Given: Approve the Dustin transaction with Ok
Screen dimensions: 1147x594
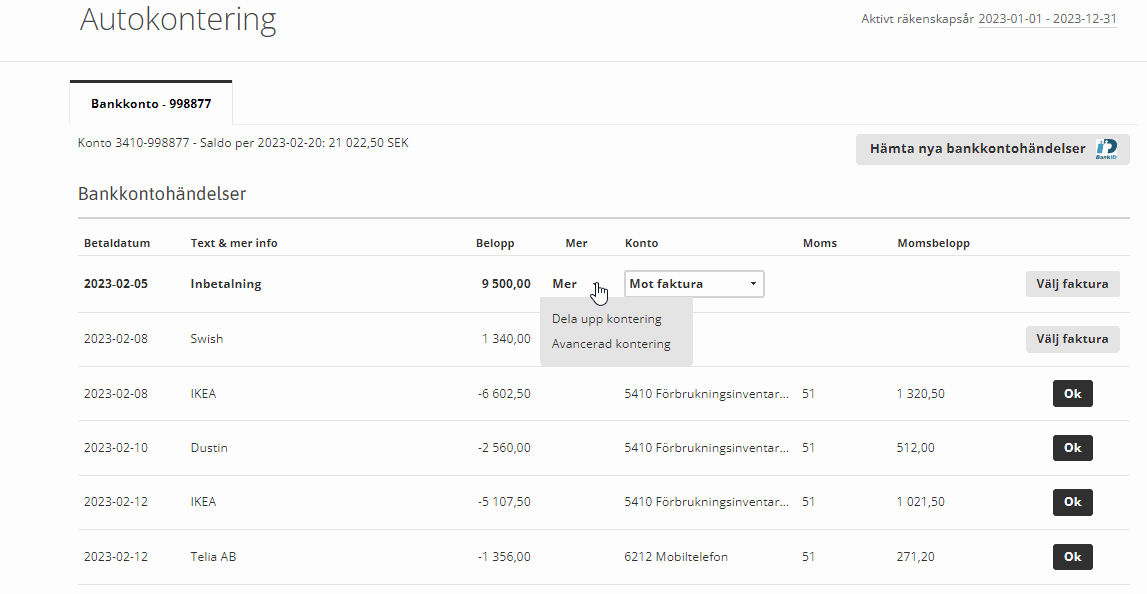Looking at the screenshot, I should coord(1072,448).
